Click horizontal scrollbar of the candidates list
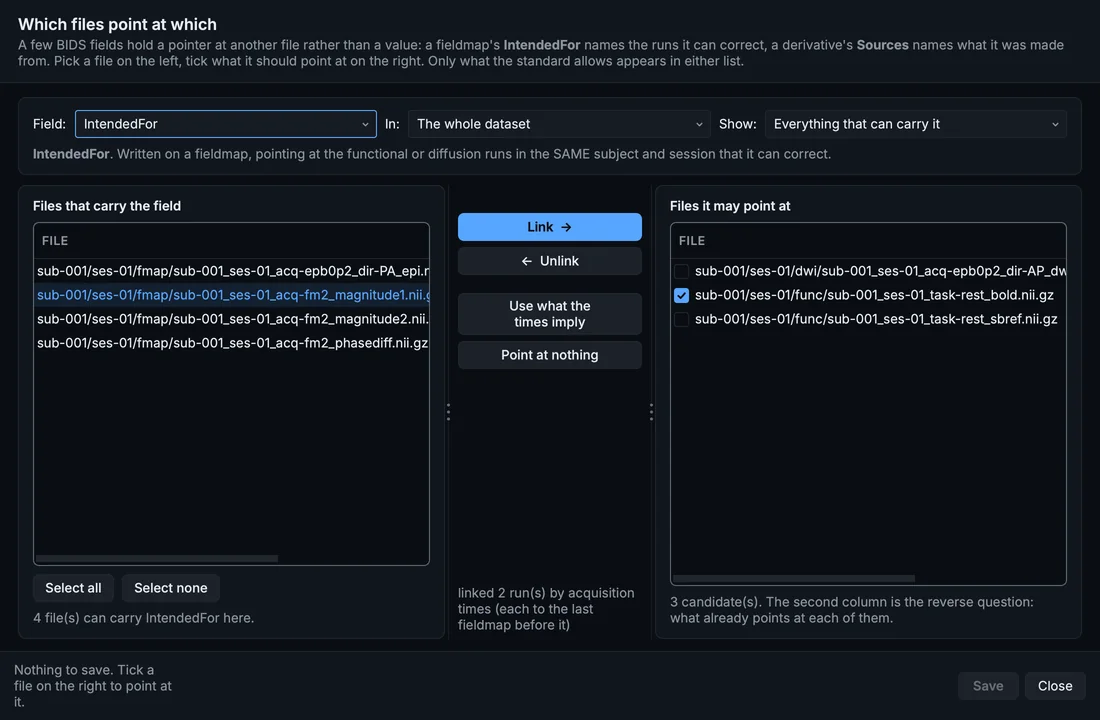The height and width of the screenshot is (720, 1100). [x=793, y=579]
